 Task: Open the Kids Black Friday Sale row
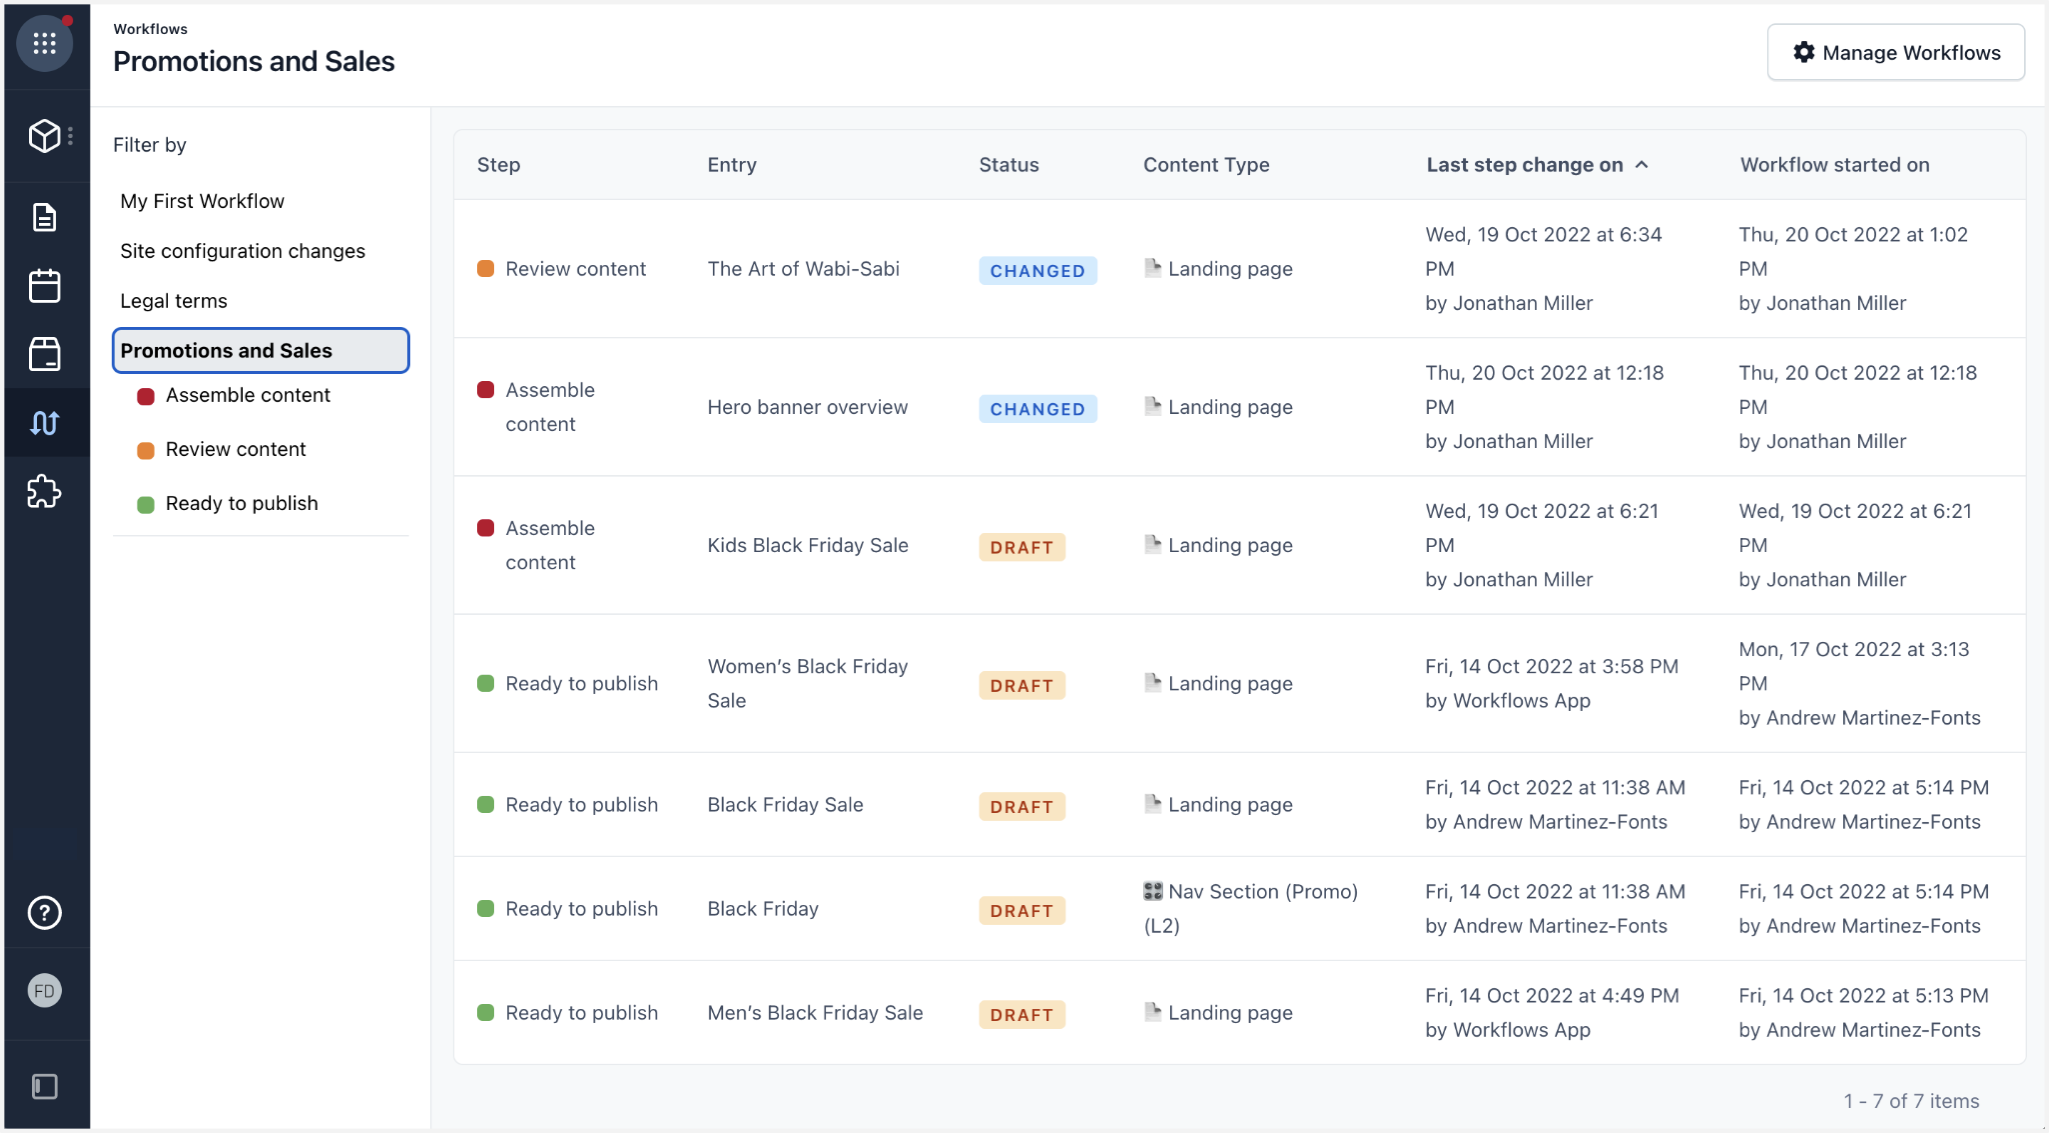pos(807,545)
